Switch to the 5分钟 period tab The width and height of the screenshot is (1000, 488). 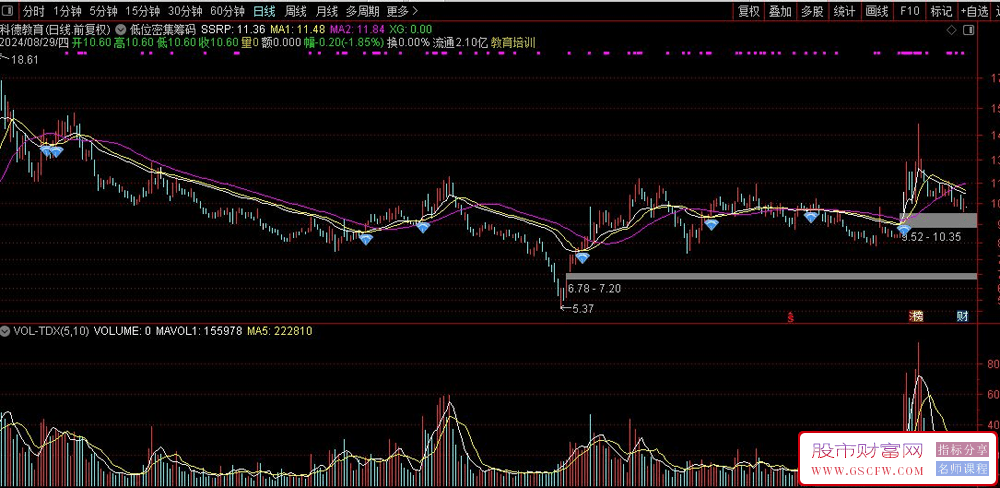coord(103,11)
